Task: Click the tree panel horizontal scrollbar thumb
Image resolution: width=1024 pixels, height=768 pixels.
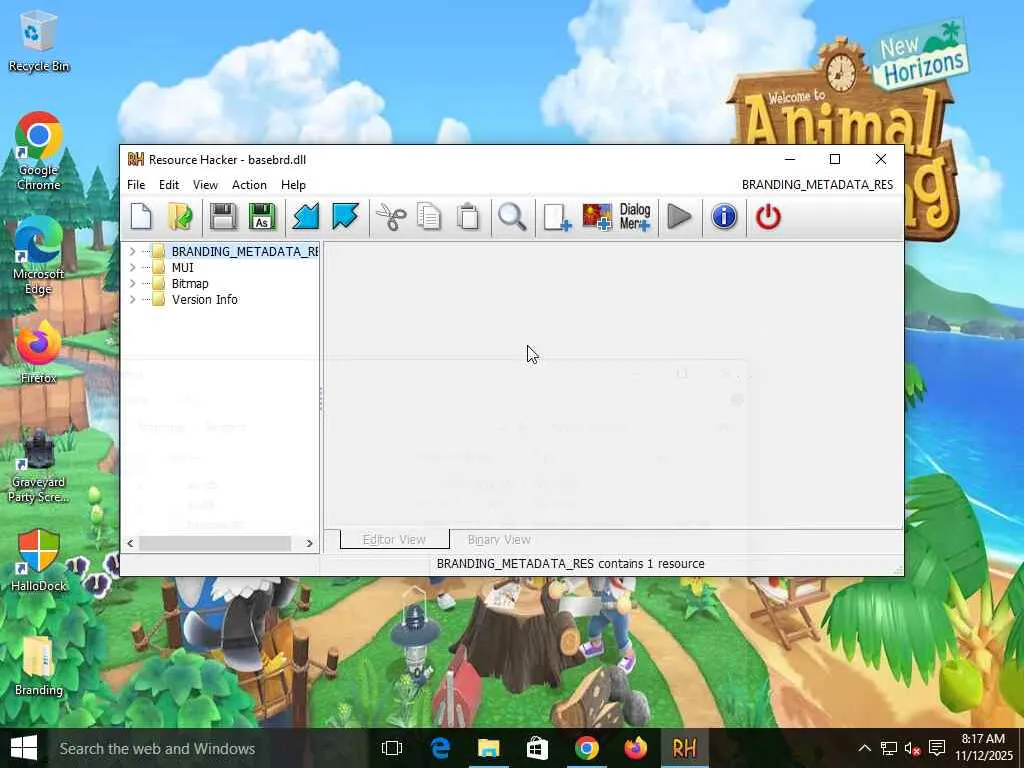Action: pos(215,543)
